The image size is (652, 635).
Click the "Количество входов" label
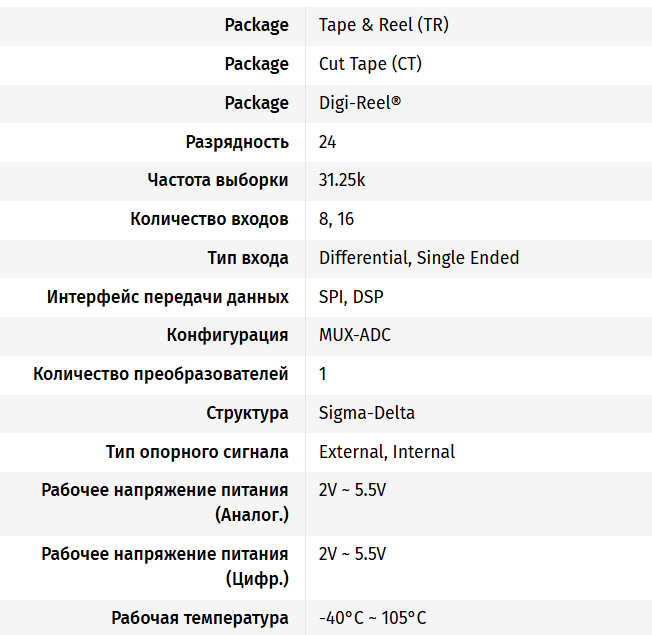click(x=209, y=219)
